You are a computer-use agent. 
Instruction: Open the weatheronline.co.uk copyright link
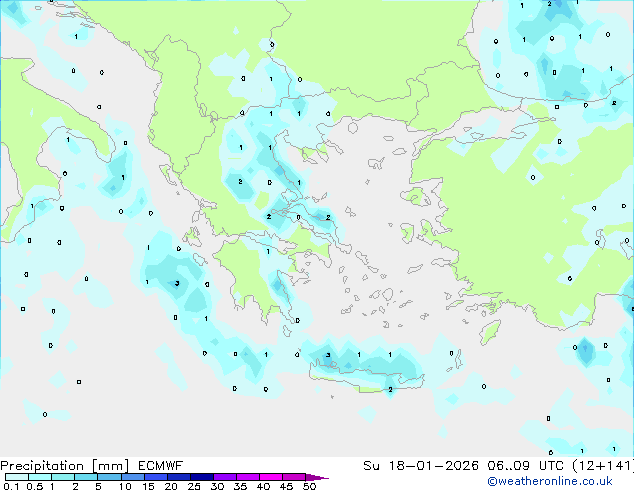click(550, 481)
